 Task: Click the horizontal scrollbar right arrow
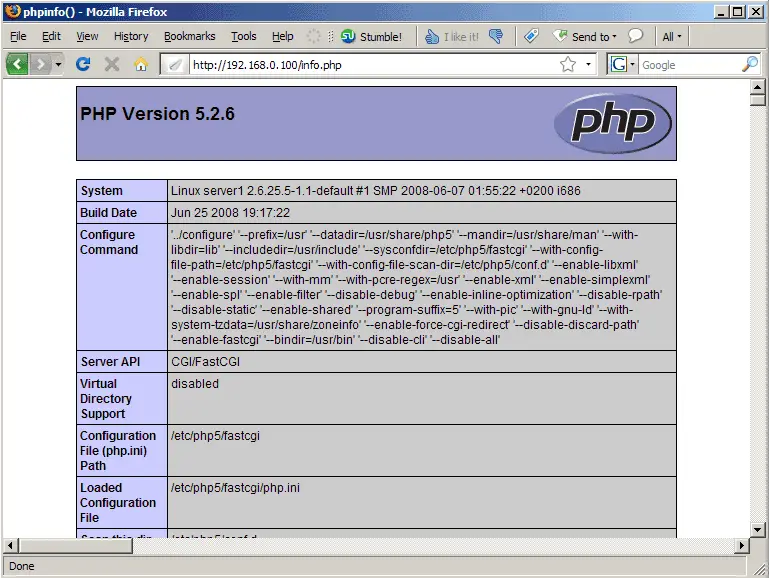coord(742,545)
